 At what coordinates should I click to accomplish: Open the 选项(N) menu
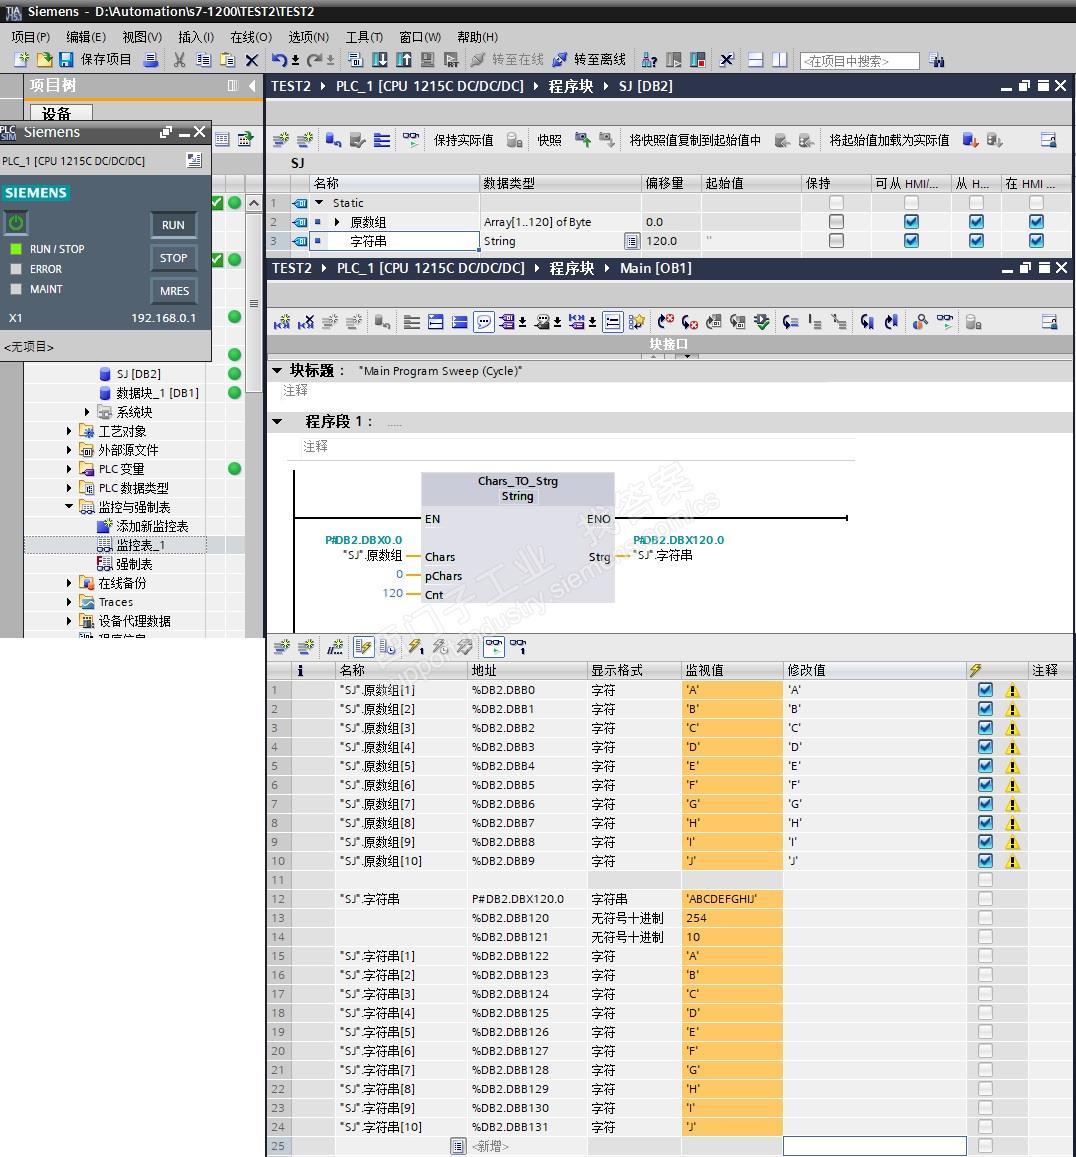(x=308, y=37)
